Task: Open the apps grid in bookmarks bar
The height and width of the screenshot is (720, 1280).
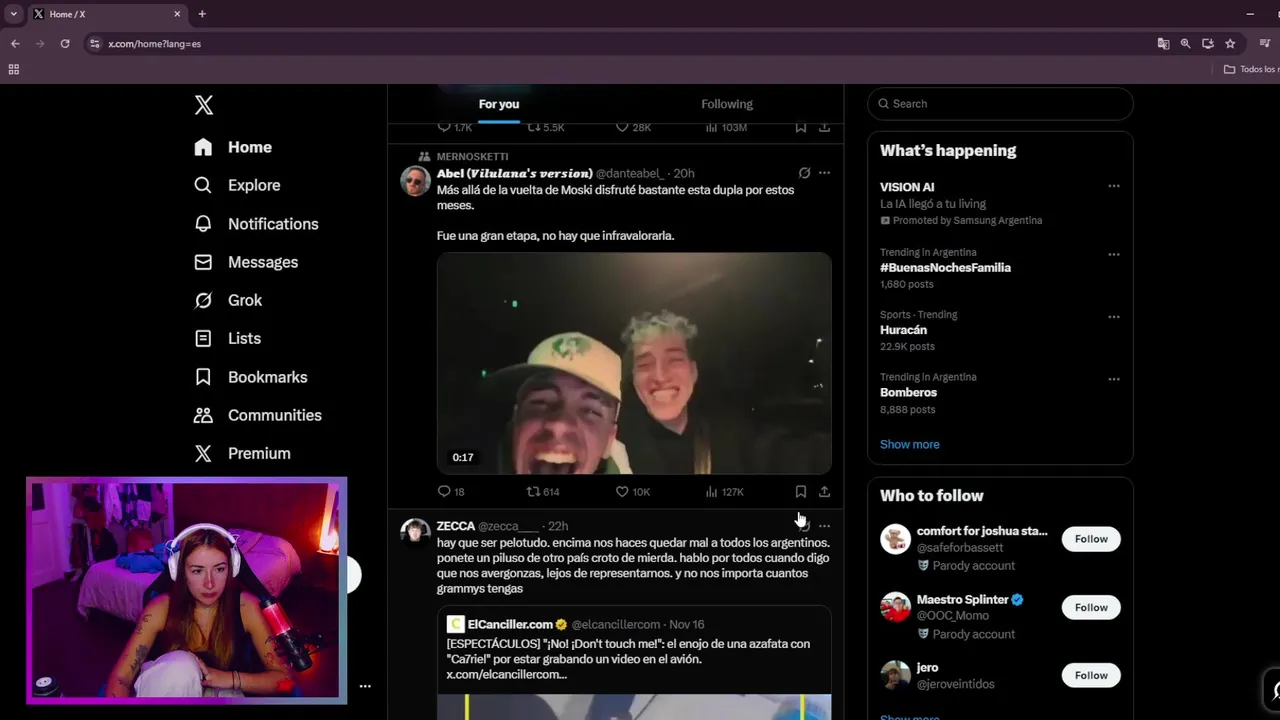Action: pyautogui.click(x=14, y=69)
